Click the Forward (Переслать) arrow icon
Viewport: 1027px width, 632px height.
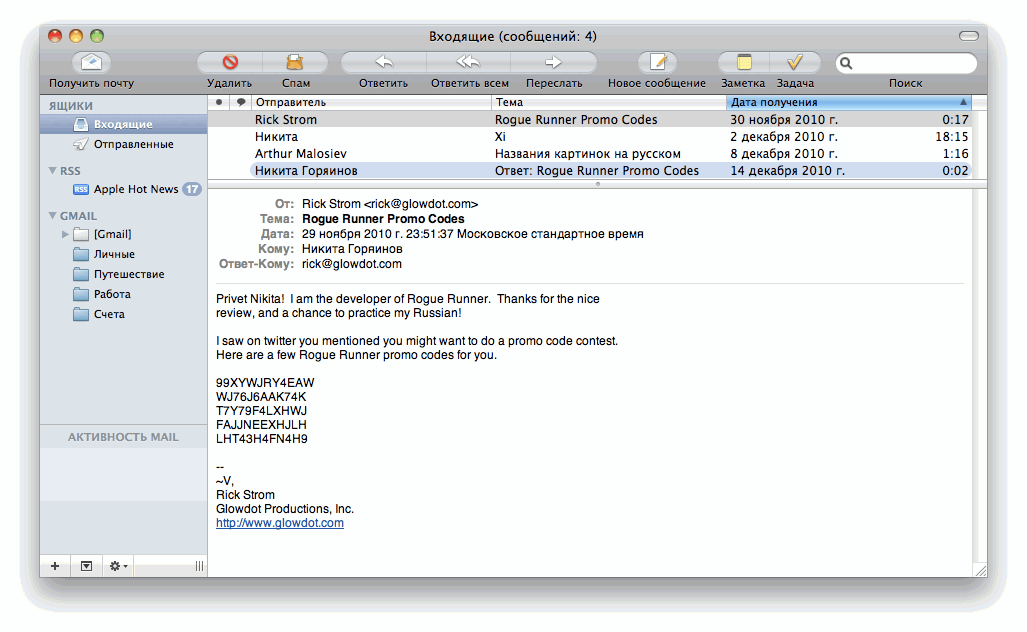(x=553, y=62)
